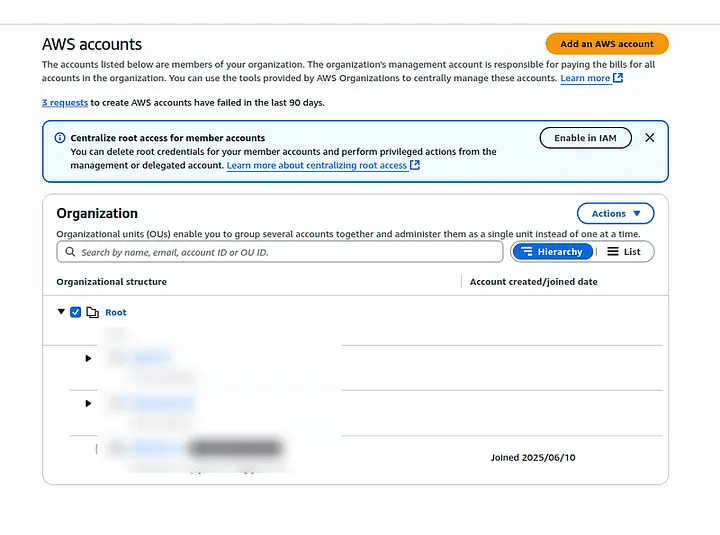Viewport: 720px width, 535px height.
Task: Click the info icon in the root access banner
Action: pos(60,138)
